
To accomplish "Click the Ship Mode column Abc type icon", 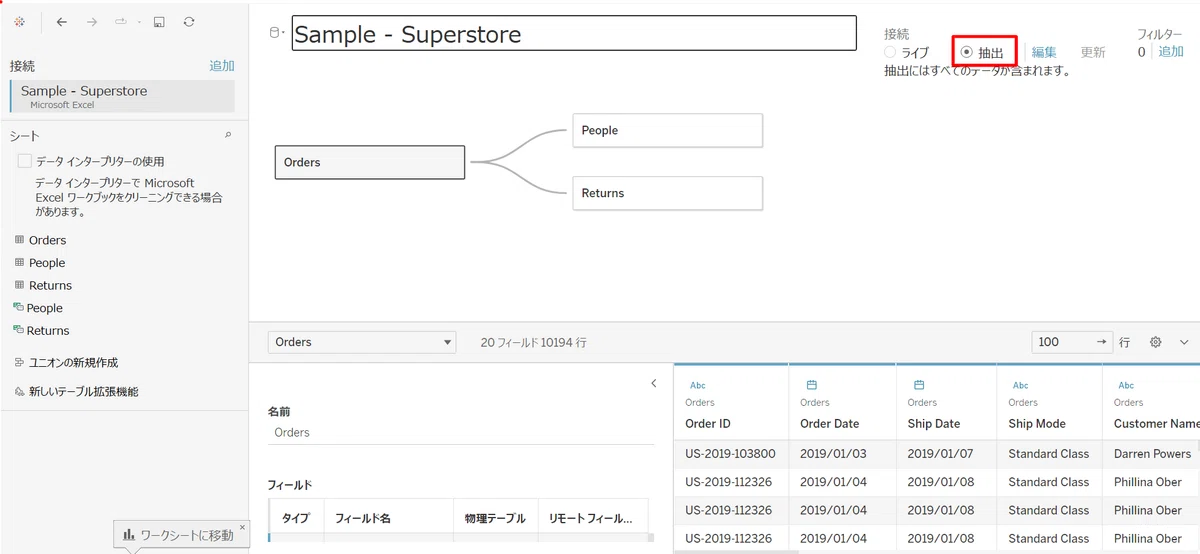I will (1021, 385).
